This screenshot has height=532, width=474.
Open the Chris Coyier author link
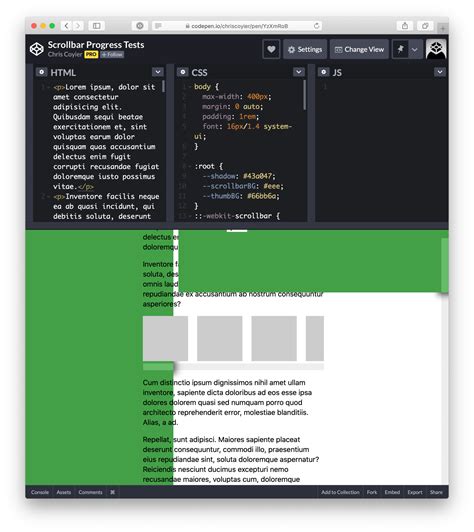point(65,54)
